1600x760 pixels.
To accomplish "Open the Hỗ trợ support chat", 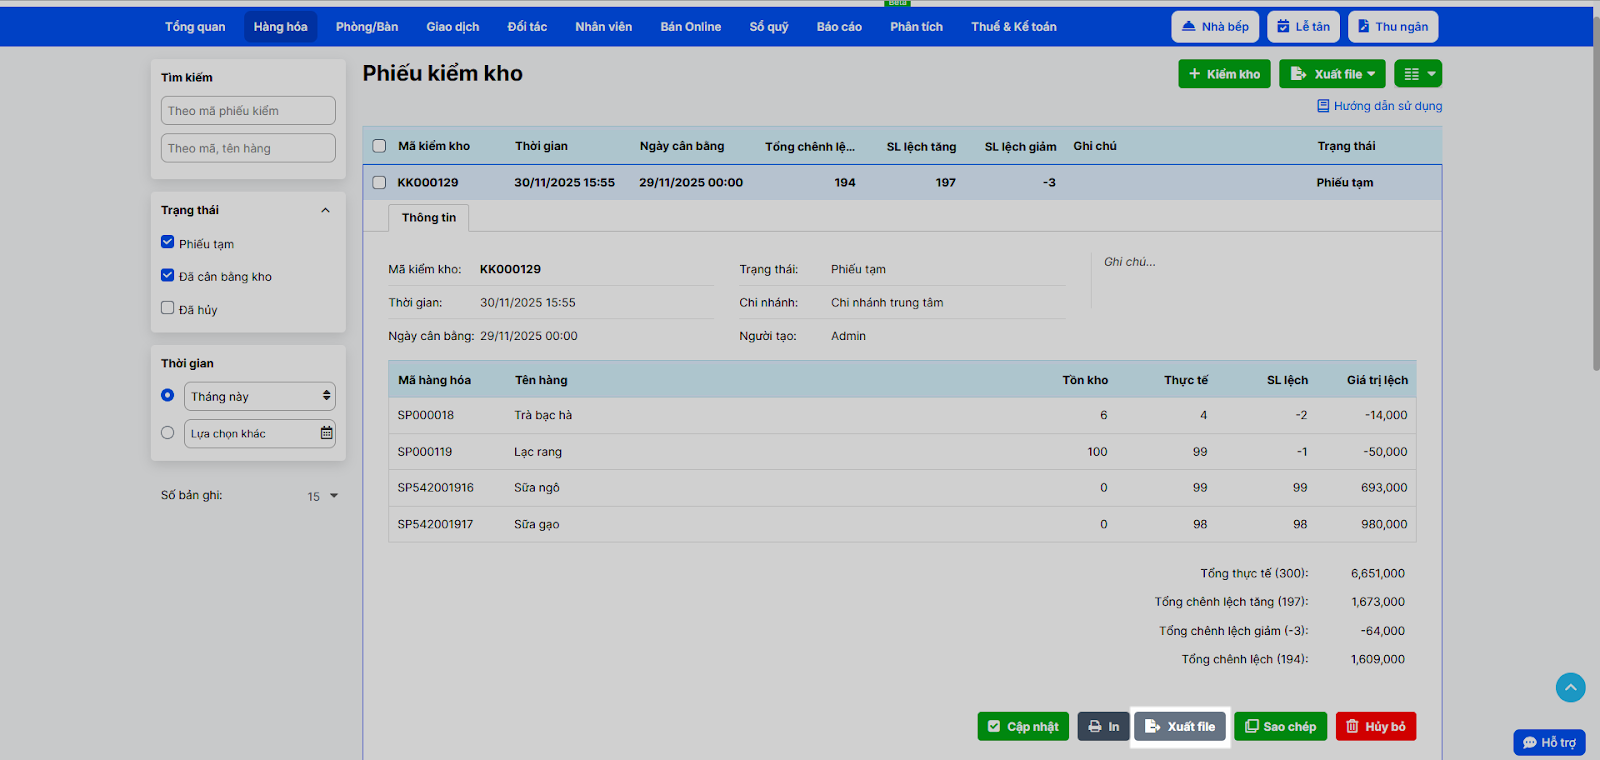I will (x=1549, y=742).
